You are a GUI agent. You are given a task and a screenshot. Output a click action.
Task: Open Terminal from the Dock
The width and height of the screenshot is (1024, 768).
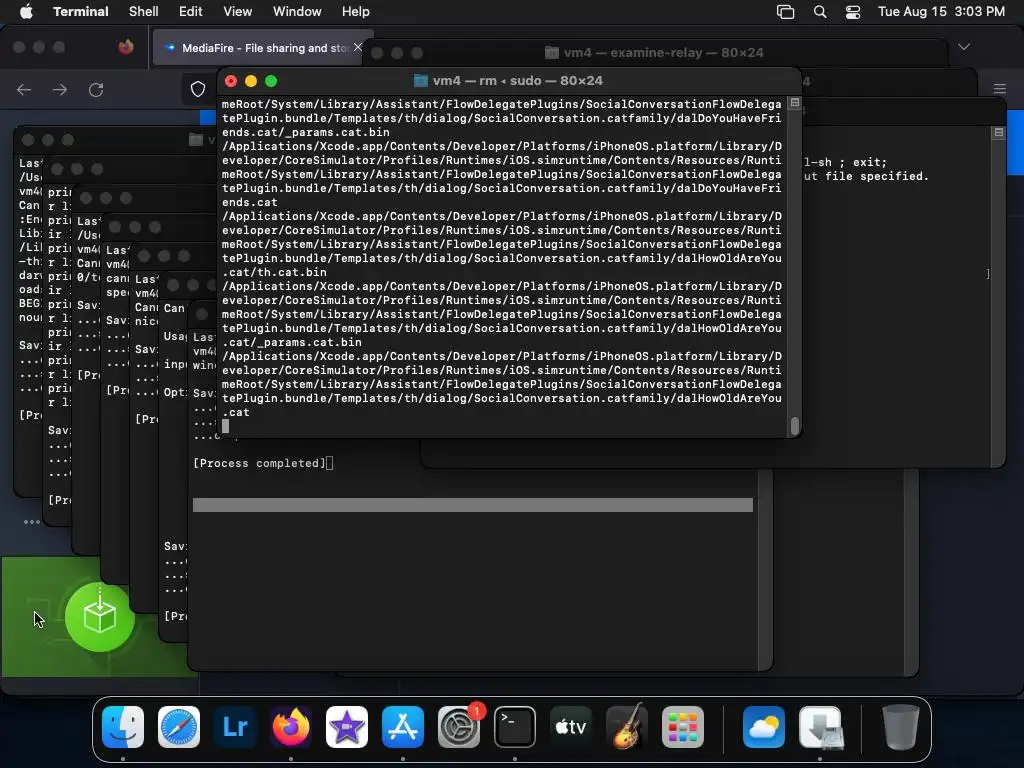point(515,727)
